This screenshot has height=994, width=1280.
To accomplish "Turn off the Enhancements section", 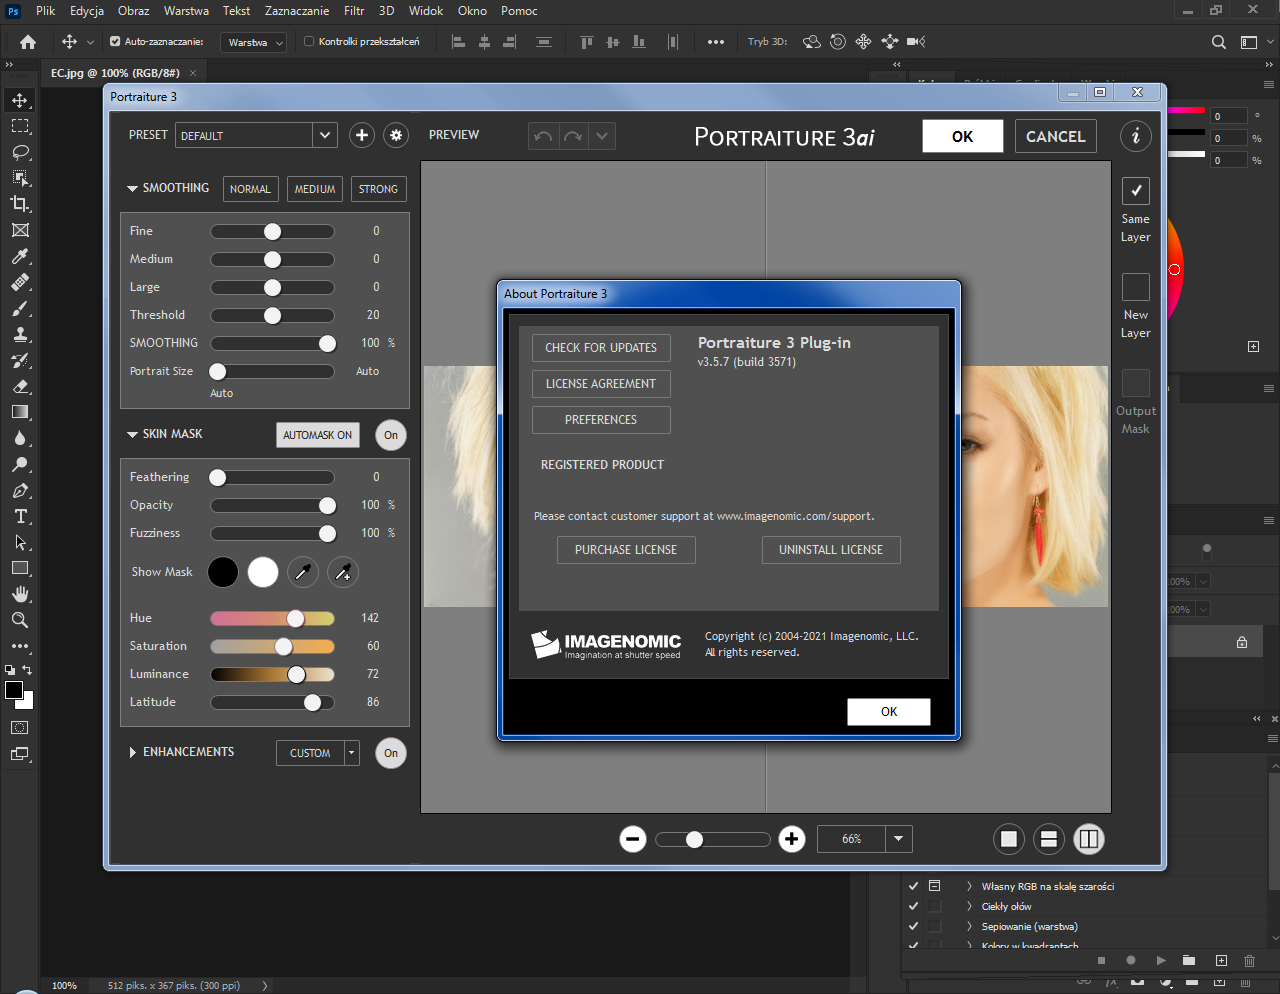I will click(x=390, y=753).
